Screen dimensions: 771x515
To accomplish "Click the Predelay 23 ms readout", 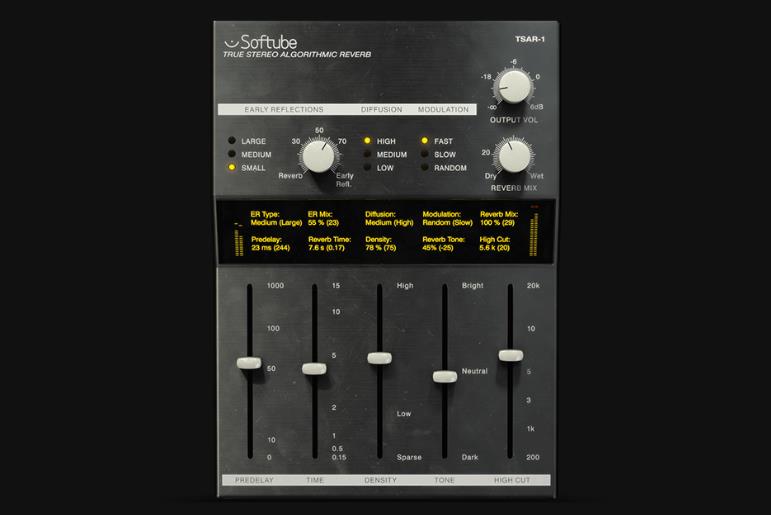I will point(270,243).
